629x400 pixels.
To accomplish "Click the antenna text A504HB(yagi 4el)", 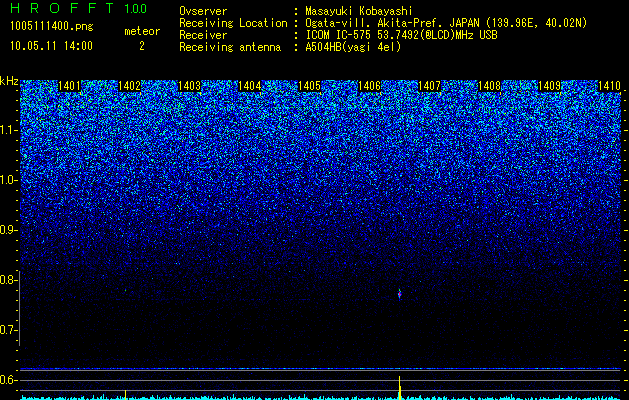I will tap(353, 47).
